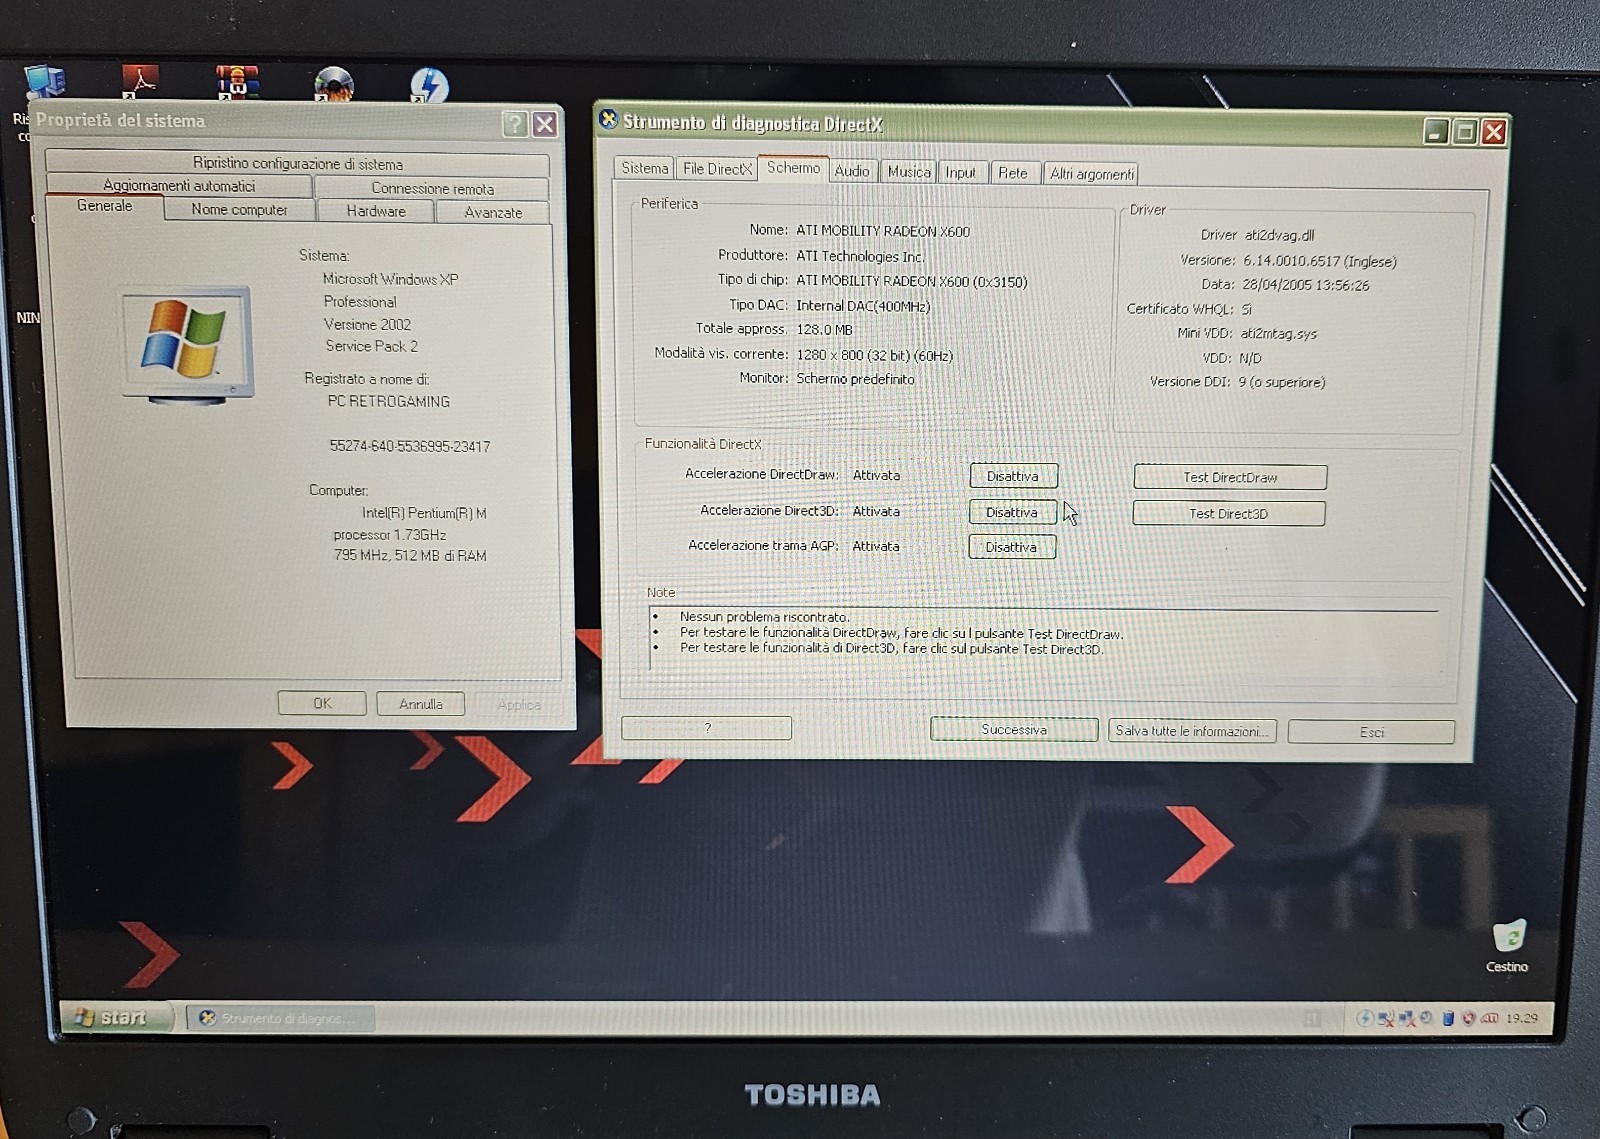Screen dimensions: 1600x1139
Task: Click the ? help button in DirectX tool
Action: 706,727
